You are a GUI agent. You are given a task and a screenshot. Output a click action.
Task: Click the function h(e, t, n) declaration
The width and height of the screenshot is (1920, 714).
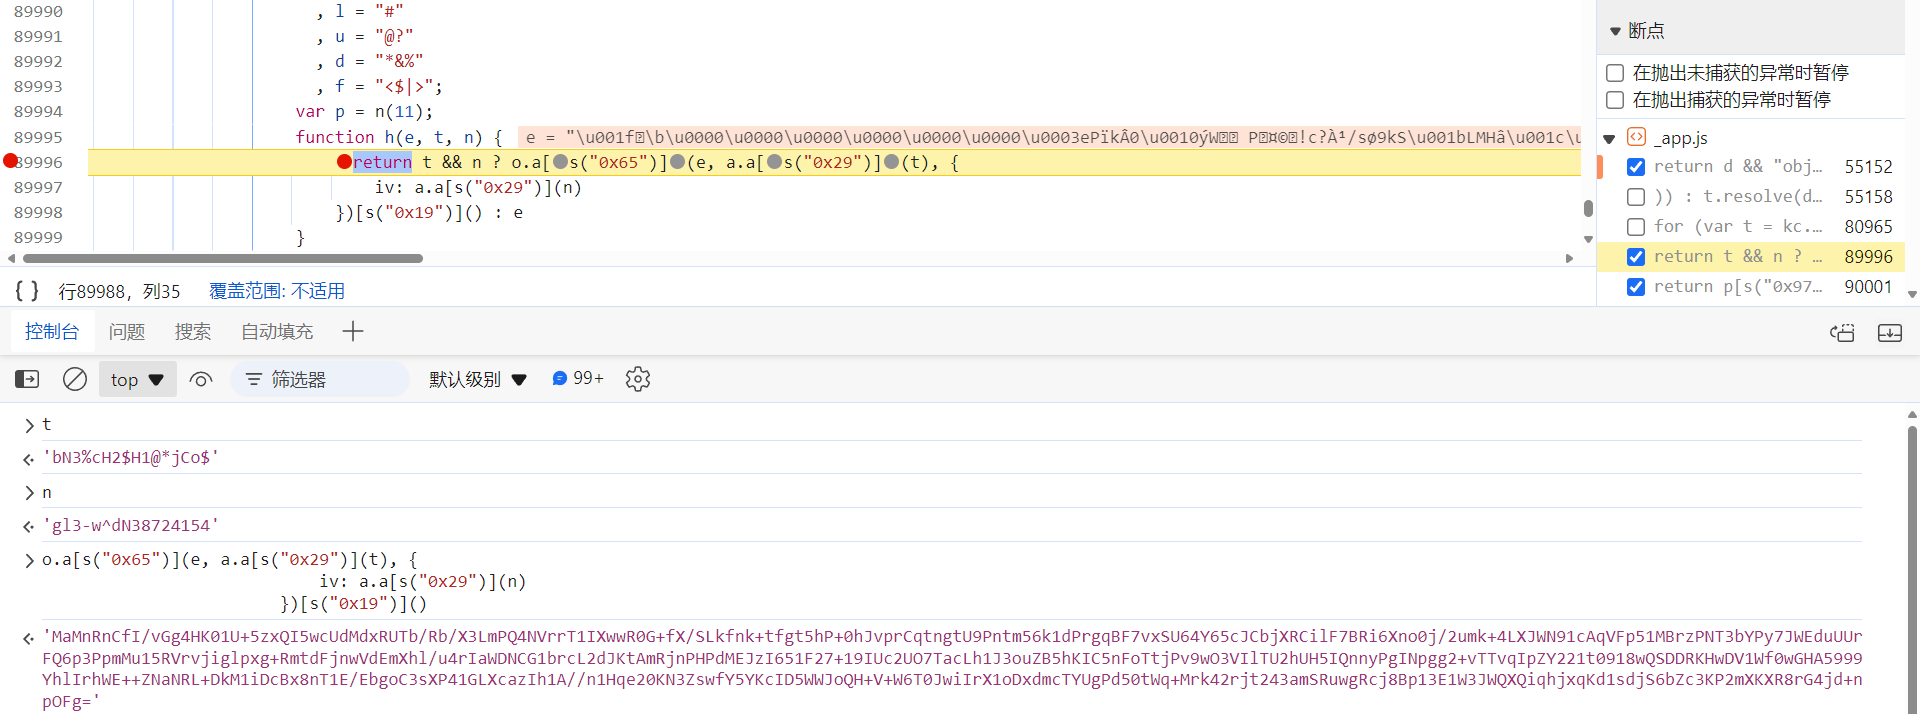point(399,137)
